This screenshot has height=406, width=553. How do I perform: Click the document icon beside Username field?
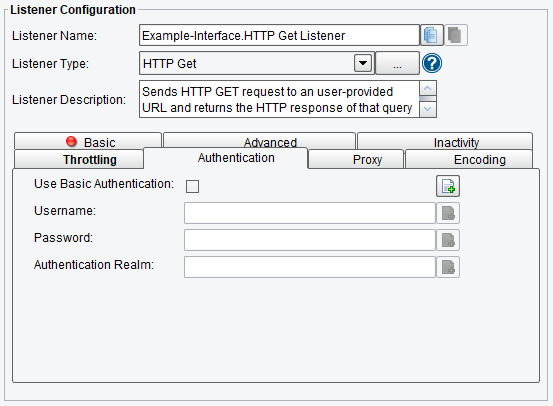(x=448, y=213)
